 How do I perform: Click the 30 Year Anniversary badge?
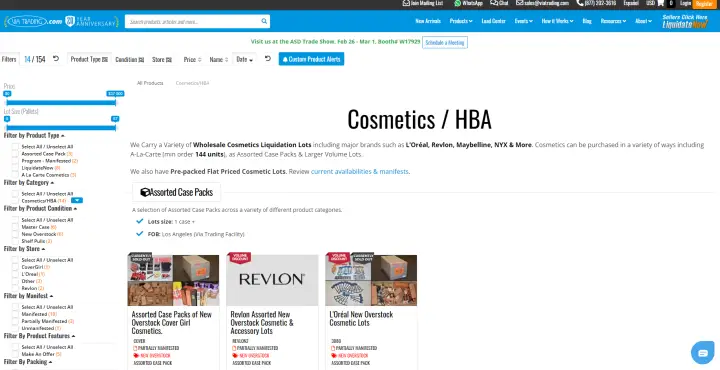click(92, 22)
